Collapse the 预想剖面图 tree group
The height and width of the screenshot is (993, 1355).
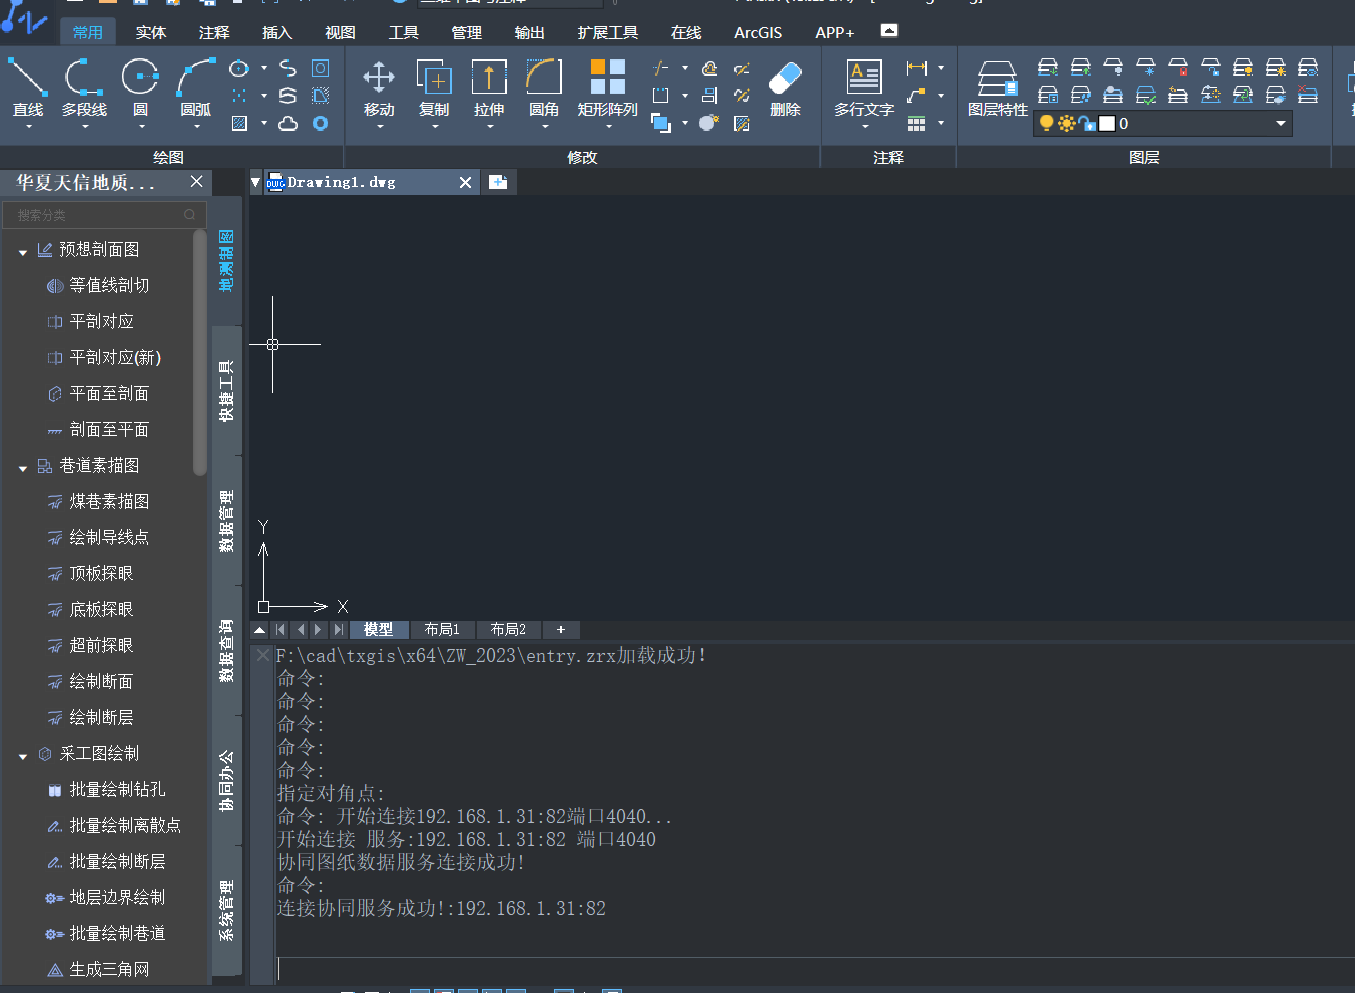click(x=23, y=252)
